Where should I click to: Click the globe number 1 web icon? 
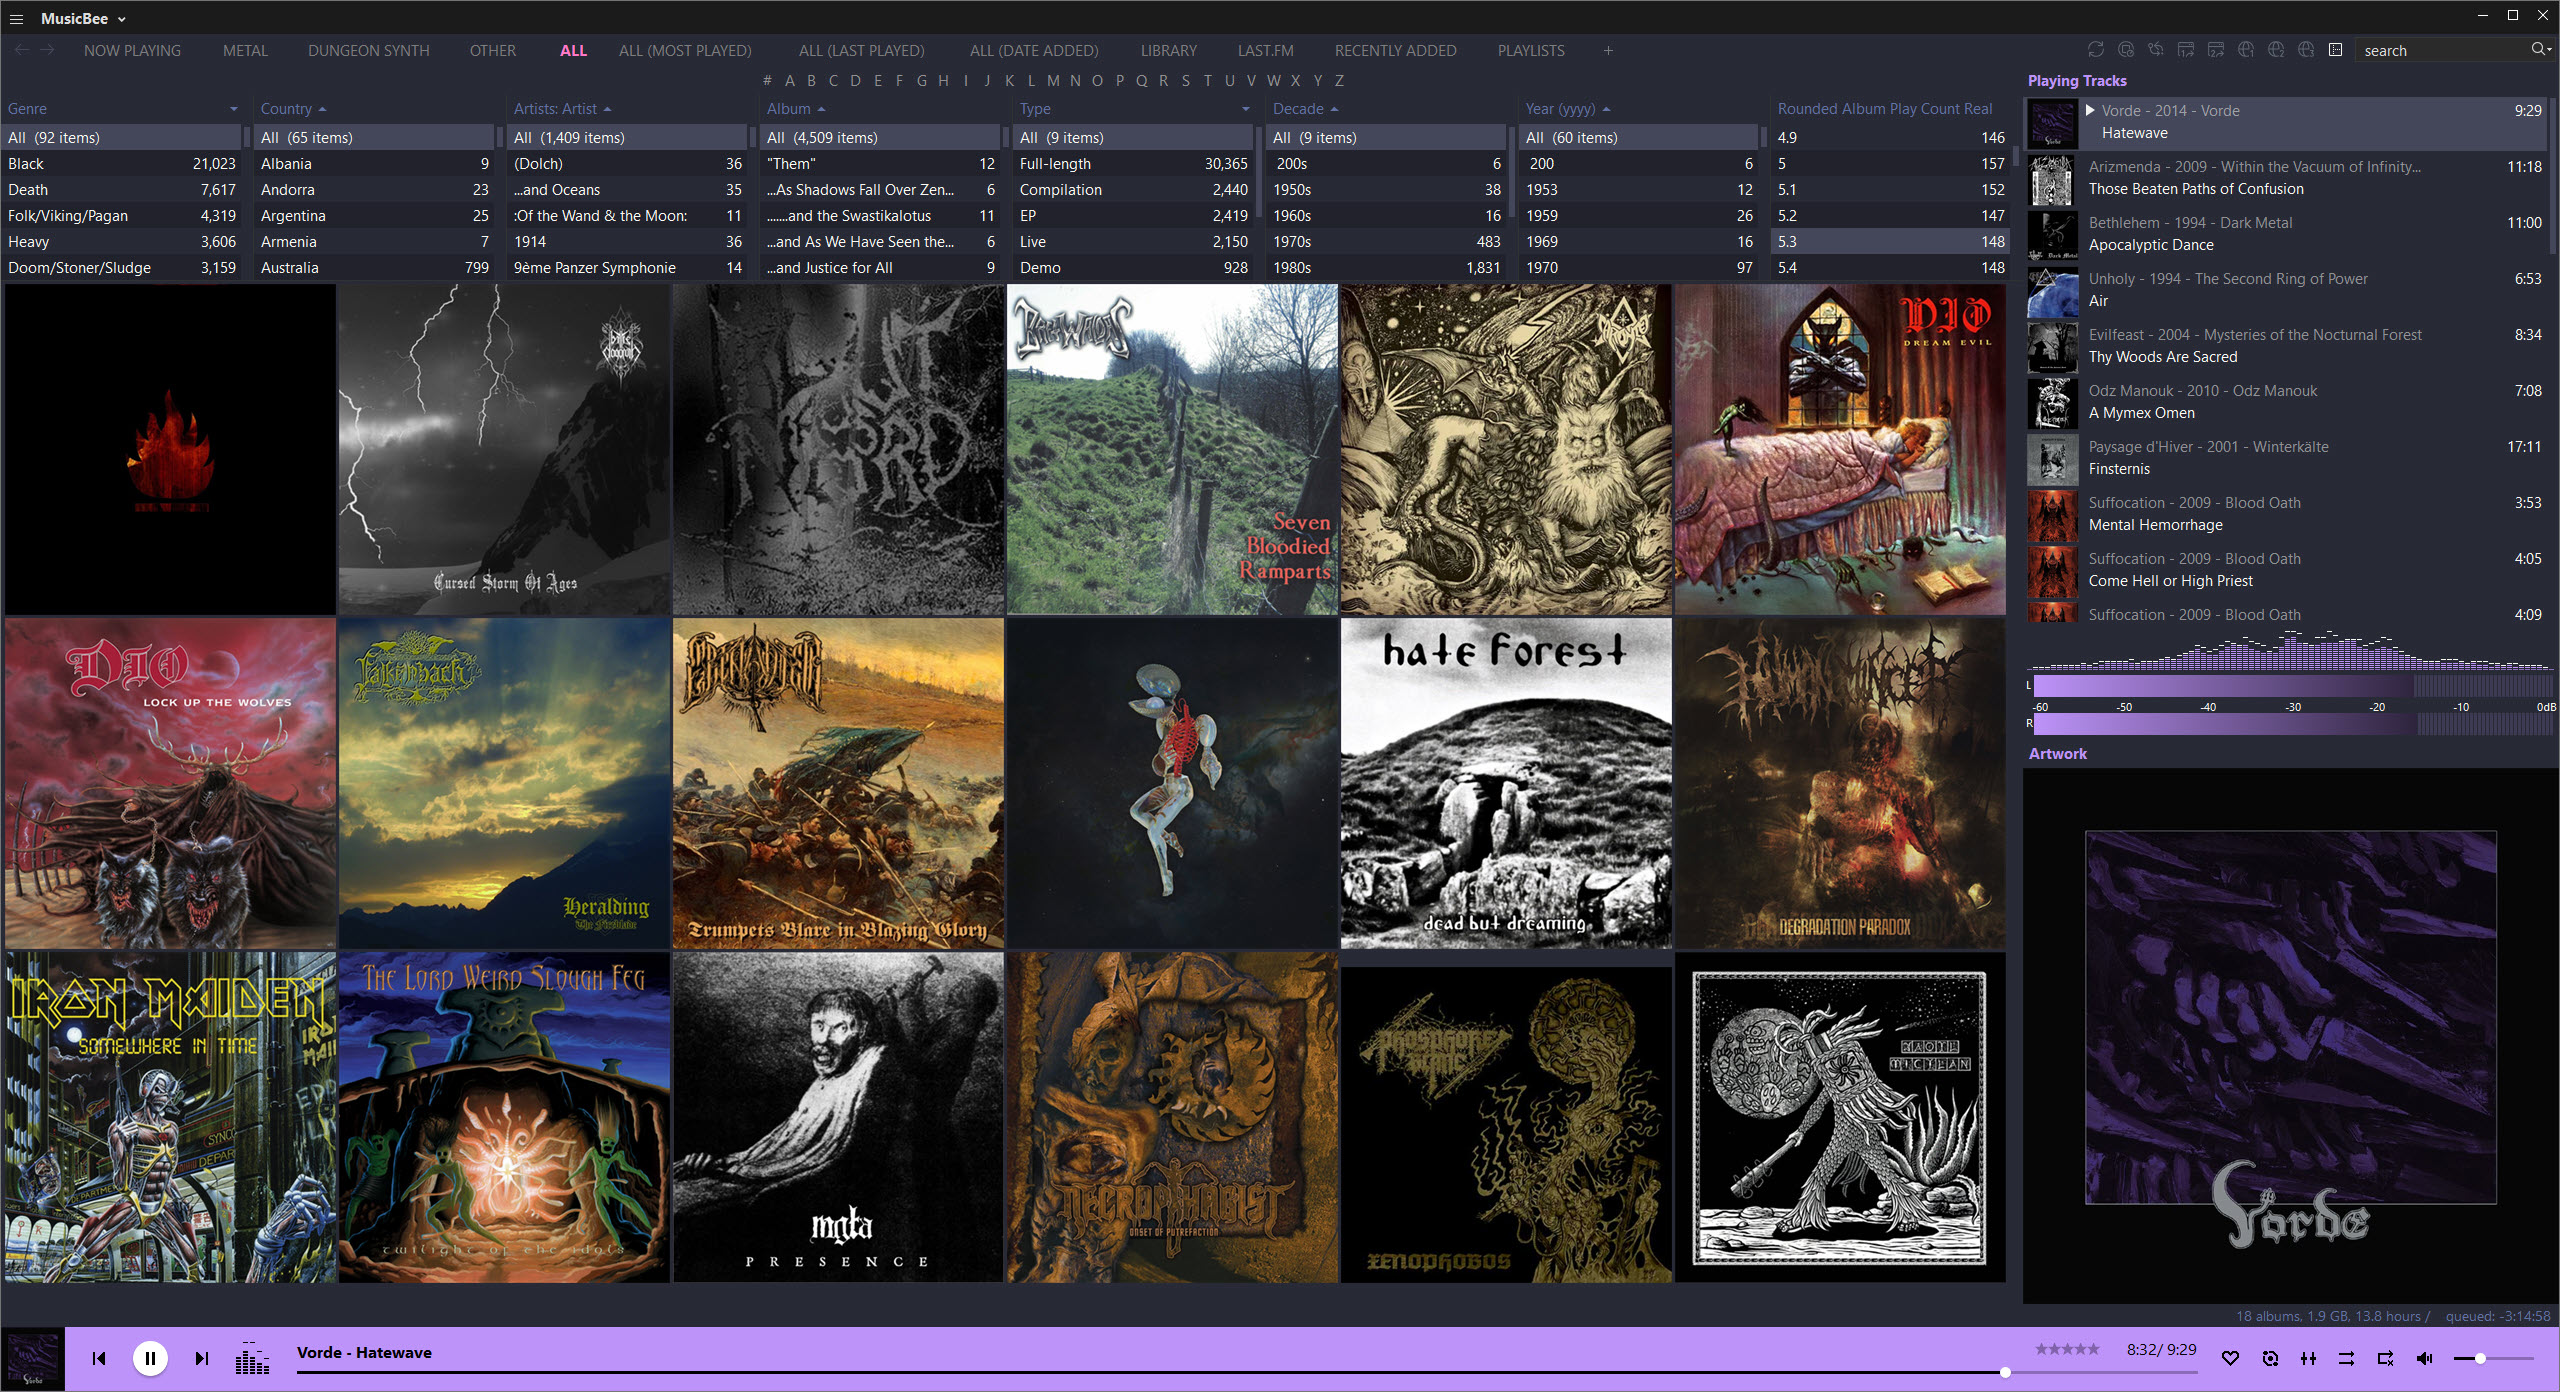point(2246,50)
